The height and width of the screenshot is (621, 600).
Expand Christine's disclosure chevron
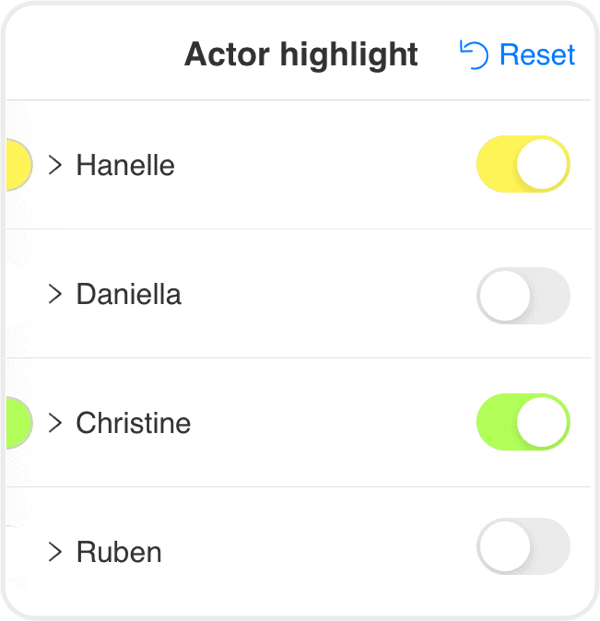click(x=55, y=423)
